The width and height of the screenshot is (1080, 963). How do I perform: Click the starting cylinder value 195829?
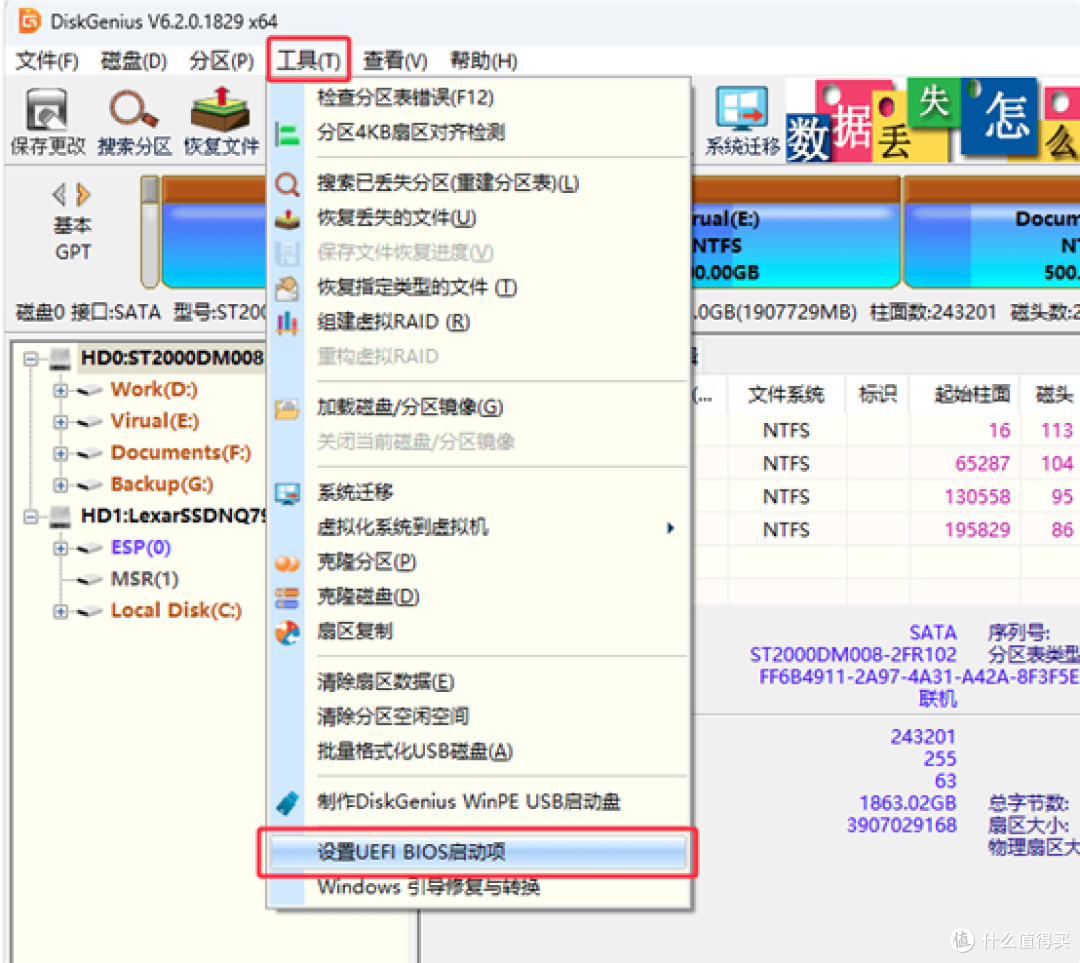tap(977, 530)
